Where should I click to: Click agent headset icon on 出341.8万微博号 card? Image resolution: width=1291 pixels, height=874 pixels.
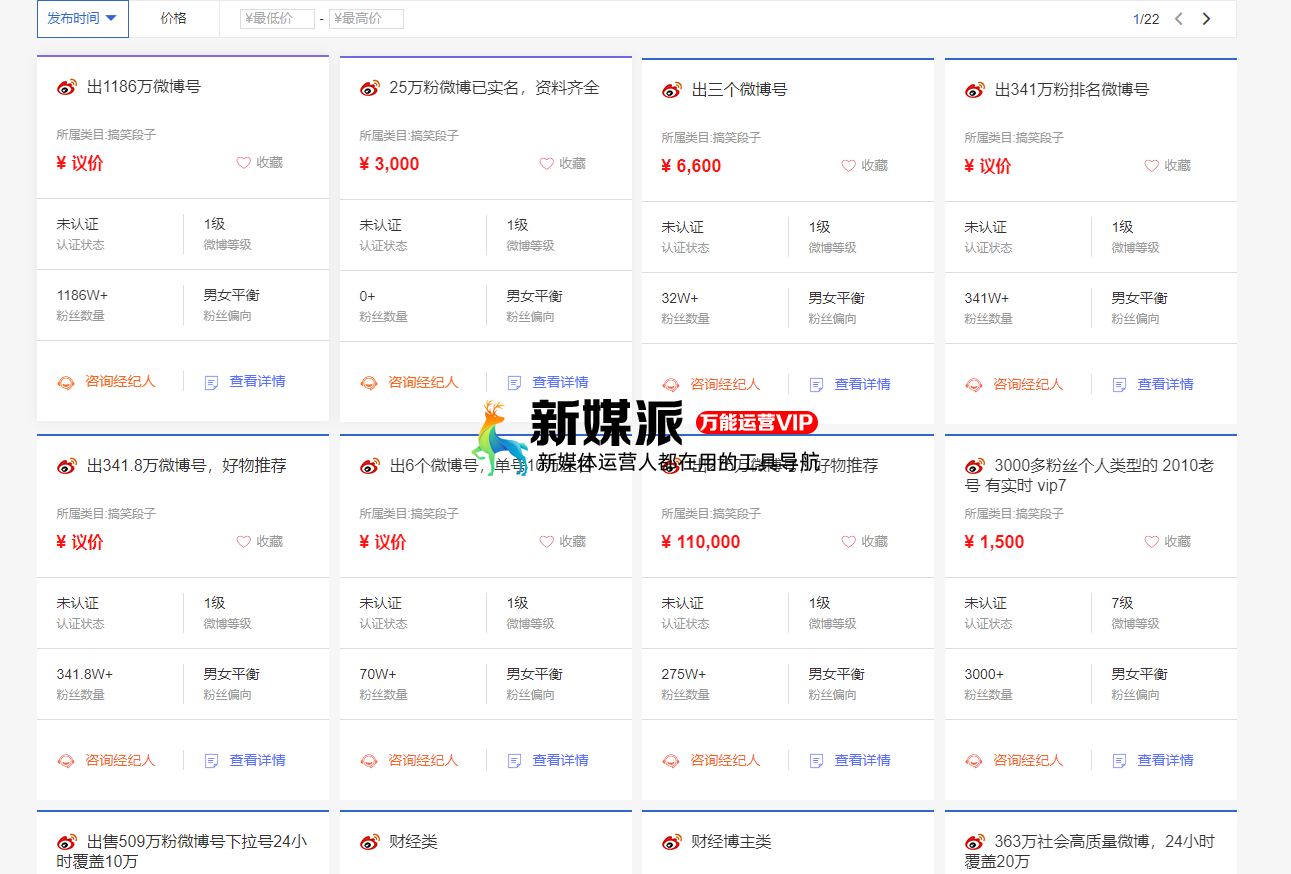coord(66,761)
